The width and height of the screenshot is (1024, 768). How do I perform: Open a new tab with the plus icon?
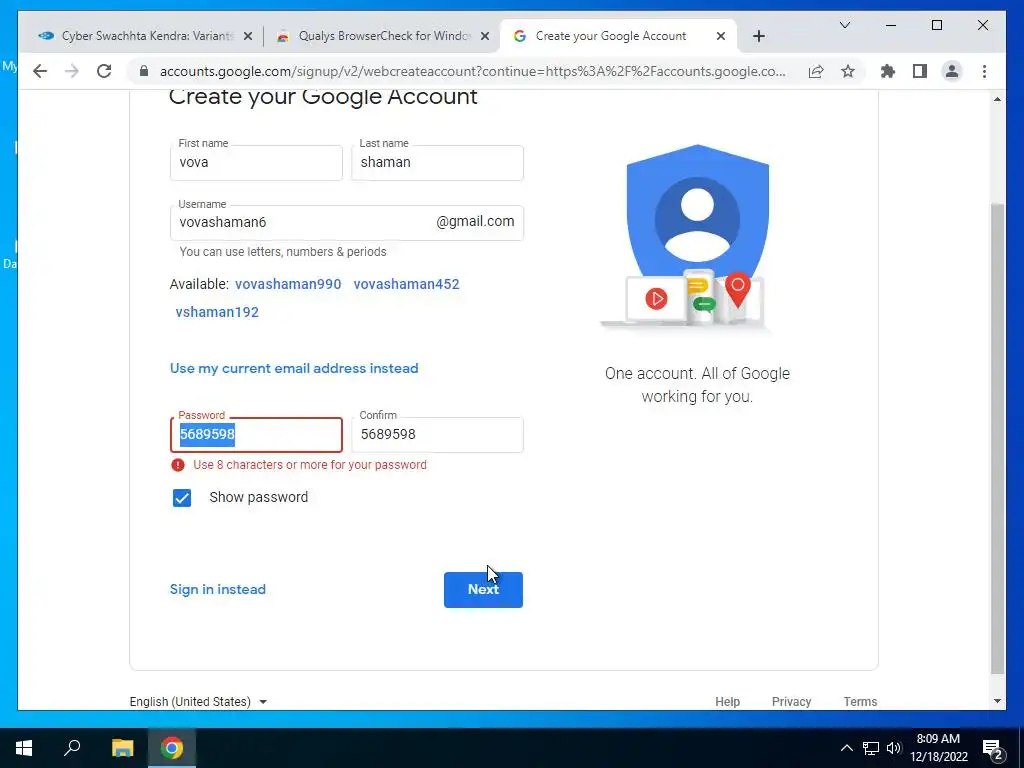pyautogui.click(x=758, y=36)
